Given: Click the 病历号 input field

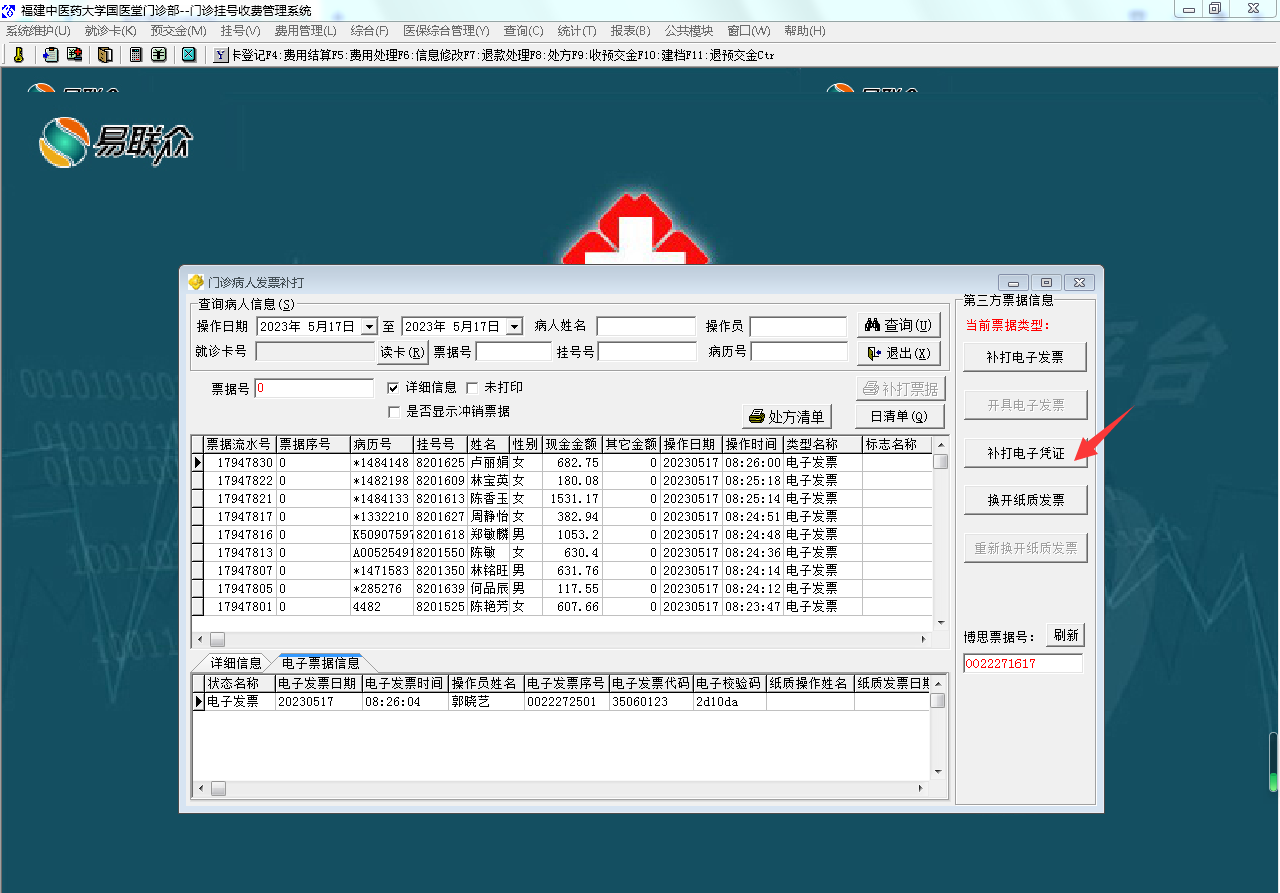Looking at the screenshot, I should 799,352.
